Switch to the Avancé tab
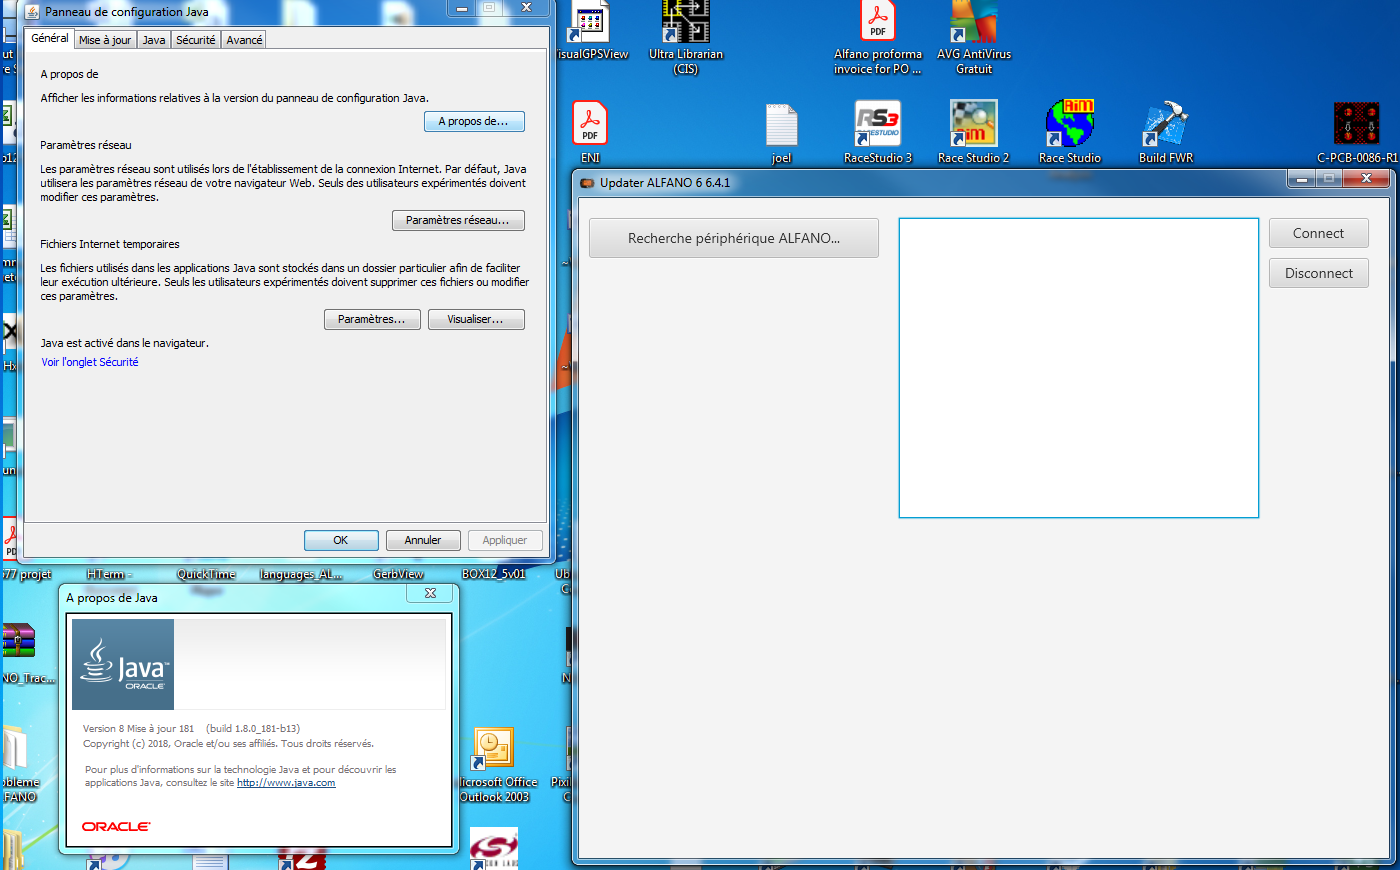This screenshot has height=870, width=1400. click(244, 40)
